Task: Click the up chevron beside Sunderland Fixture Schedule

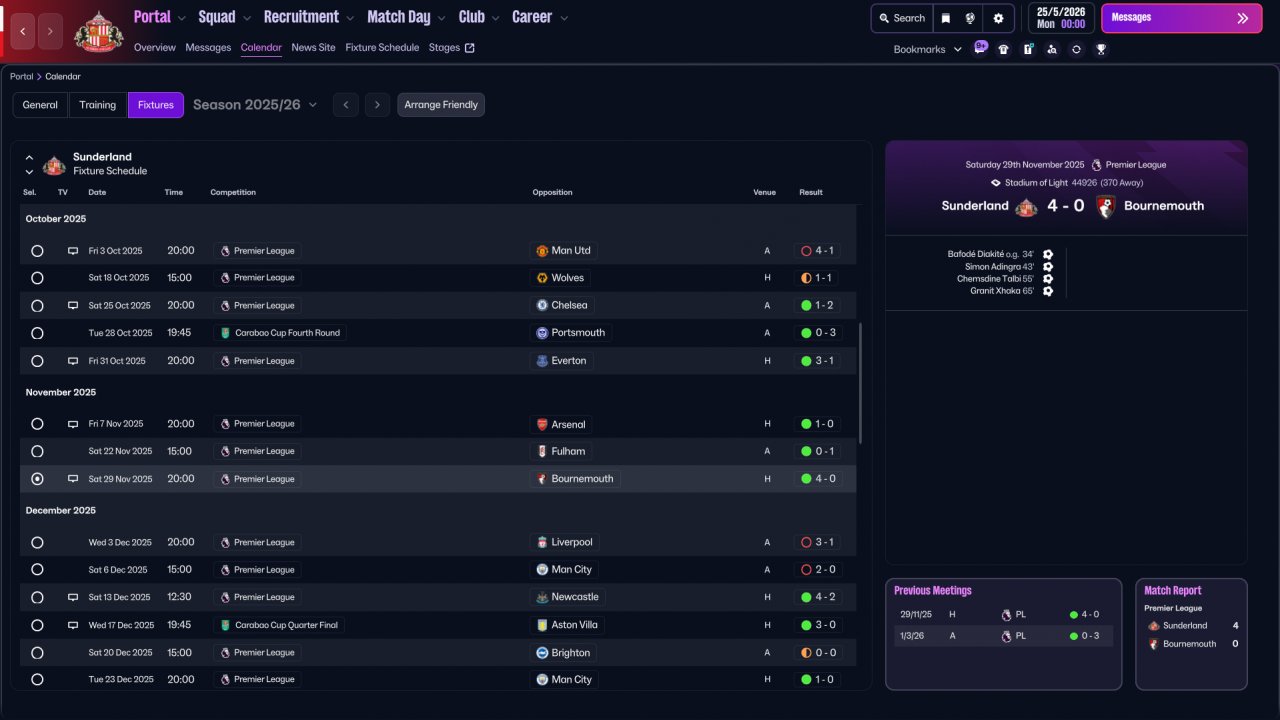Action: pyautogui.click(x=29, y=158)
